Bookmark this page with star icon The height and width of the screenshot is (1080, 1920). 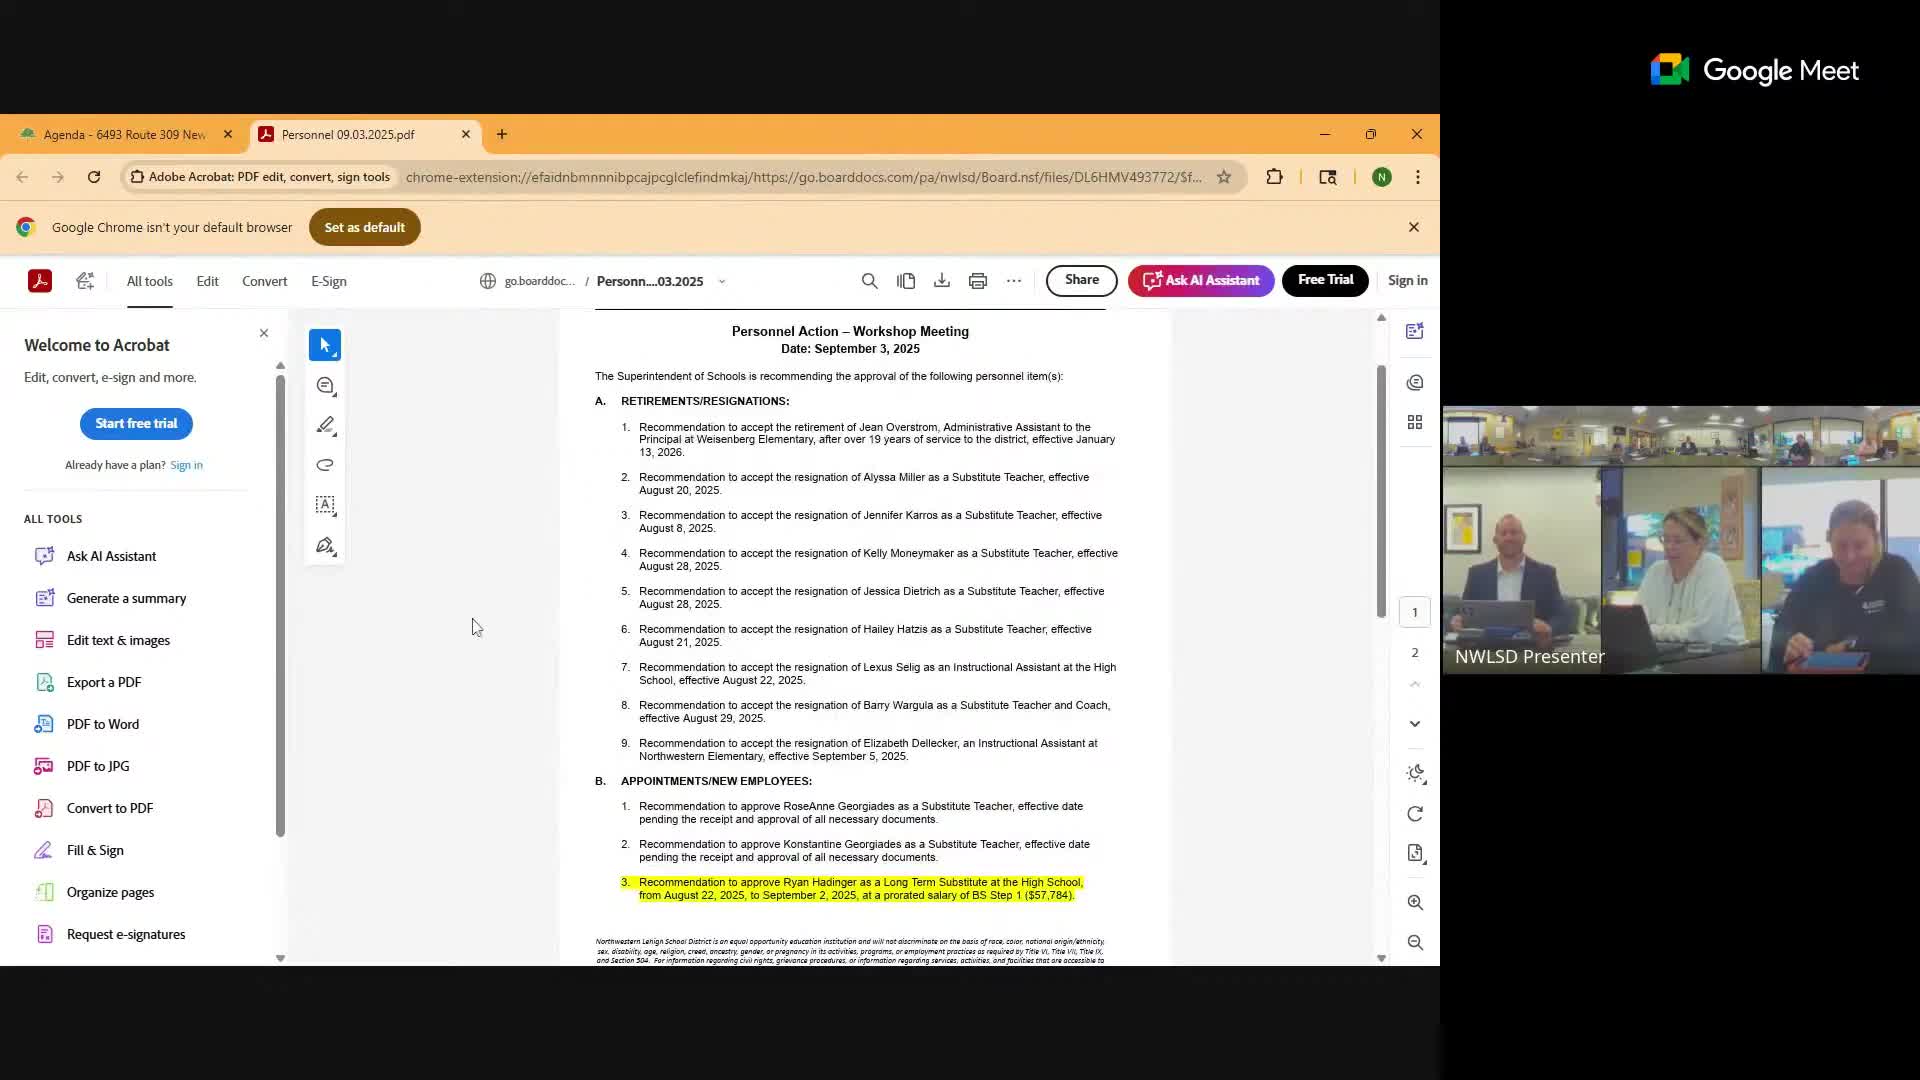point(1223,177)
